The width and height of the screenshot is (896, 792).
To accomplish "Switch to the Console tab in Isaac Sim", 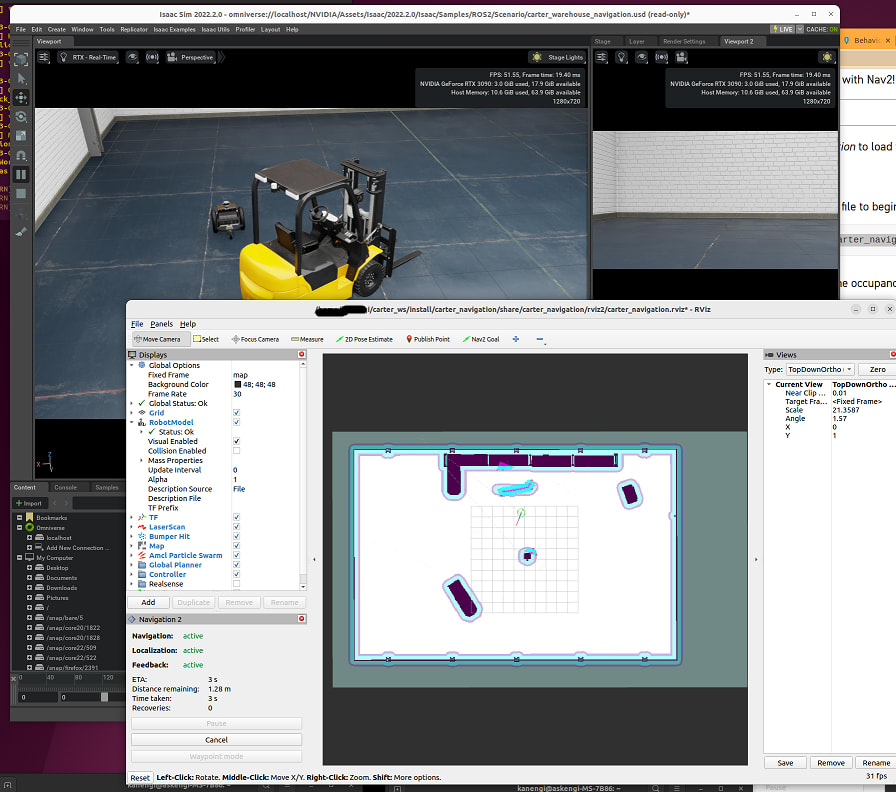I will (65, 487).
